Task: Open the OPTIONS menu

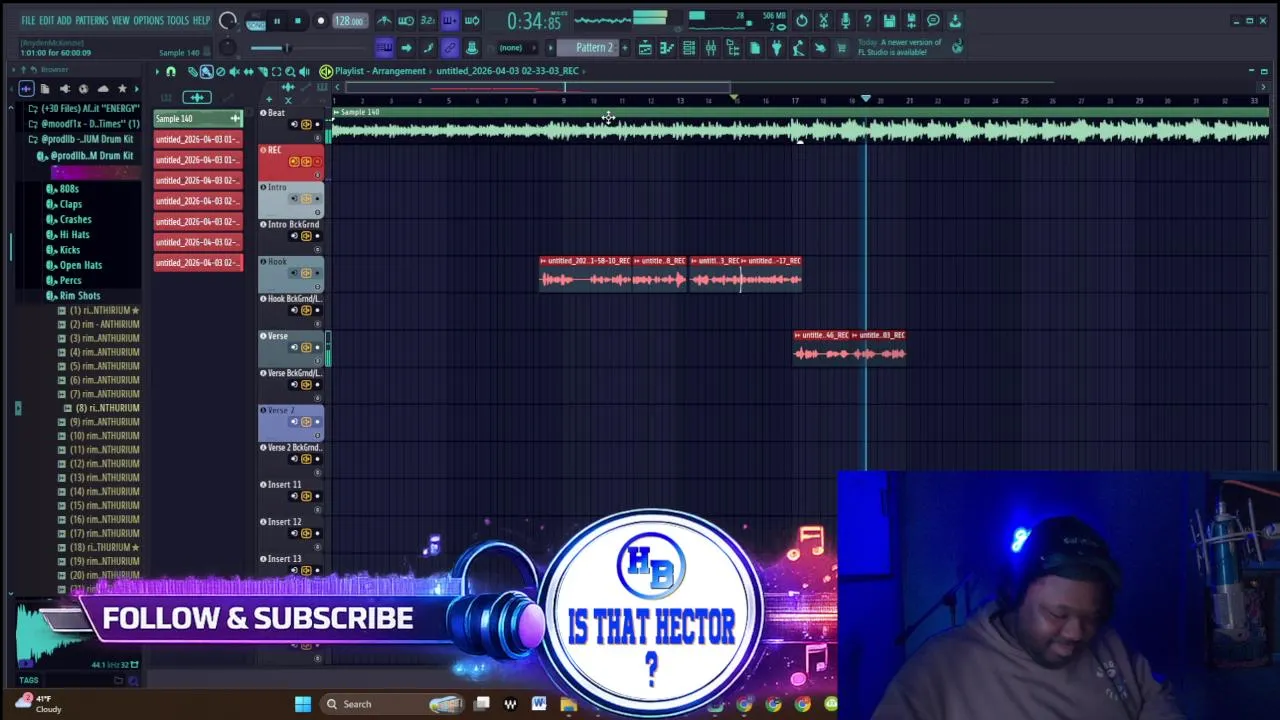Action: 148,21
